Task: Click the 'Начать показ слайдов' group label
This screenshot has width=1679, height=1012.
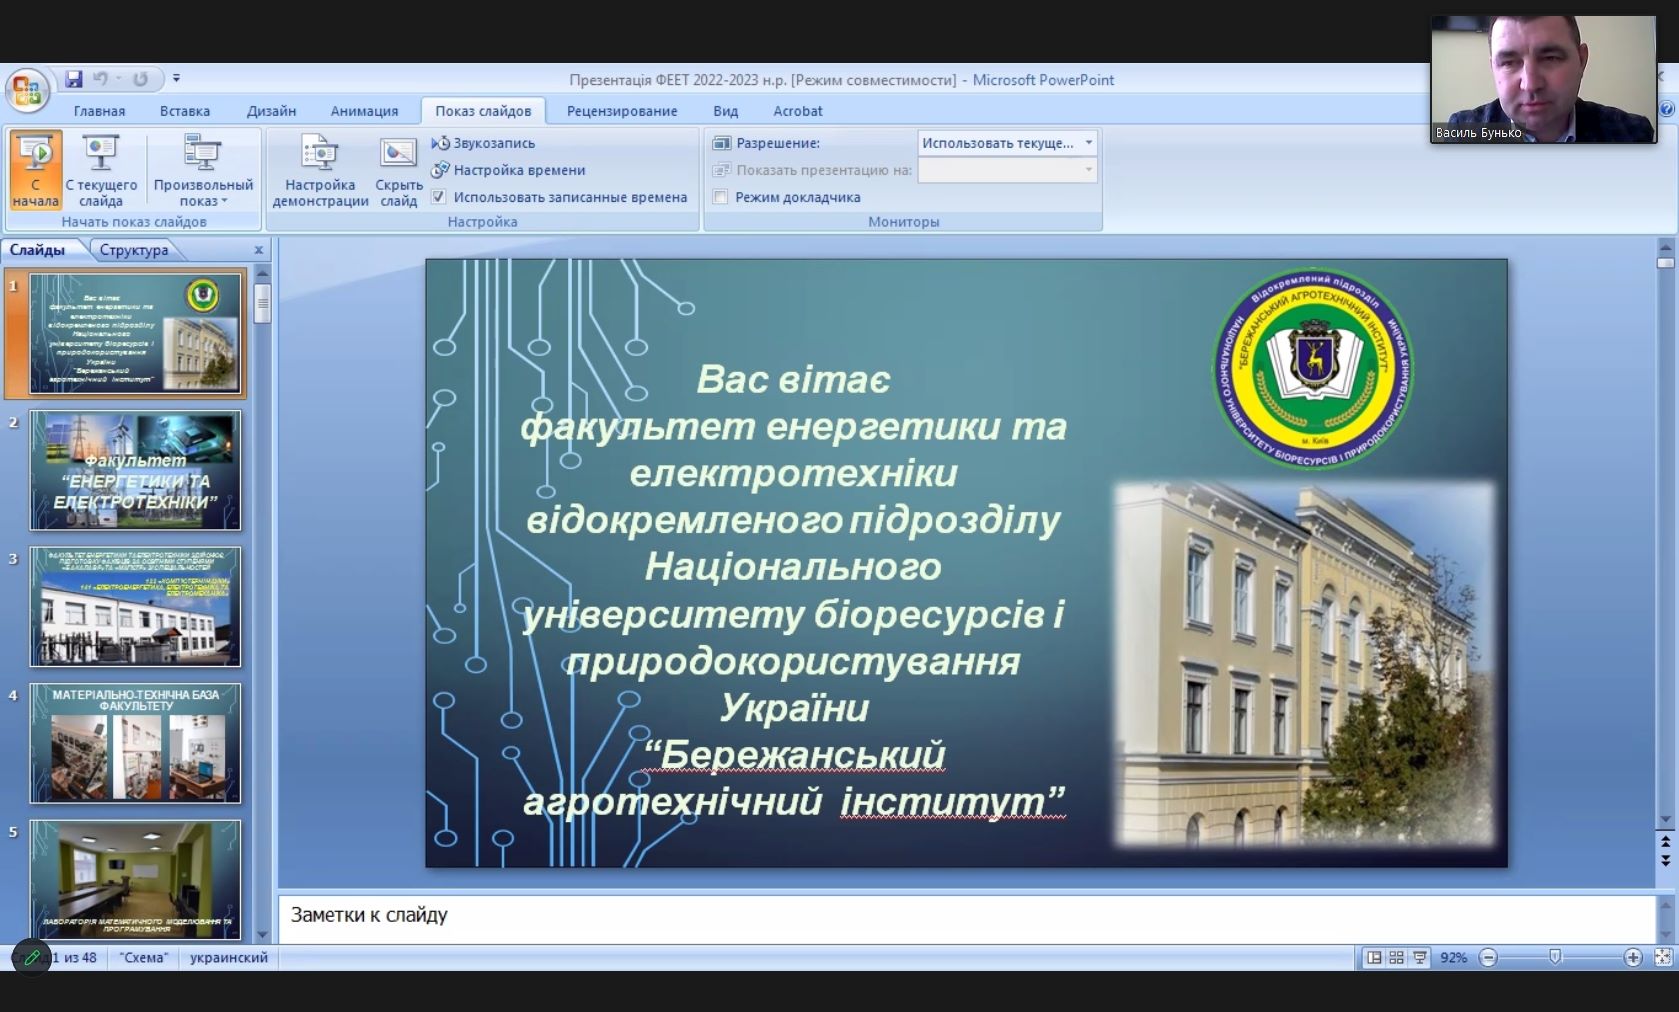Action: [x=134, y=222]
